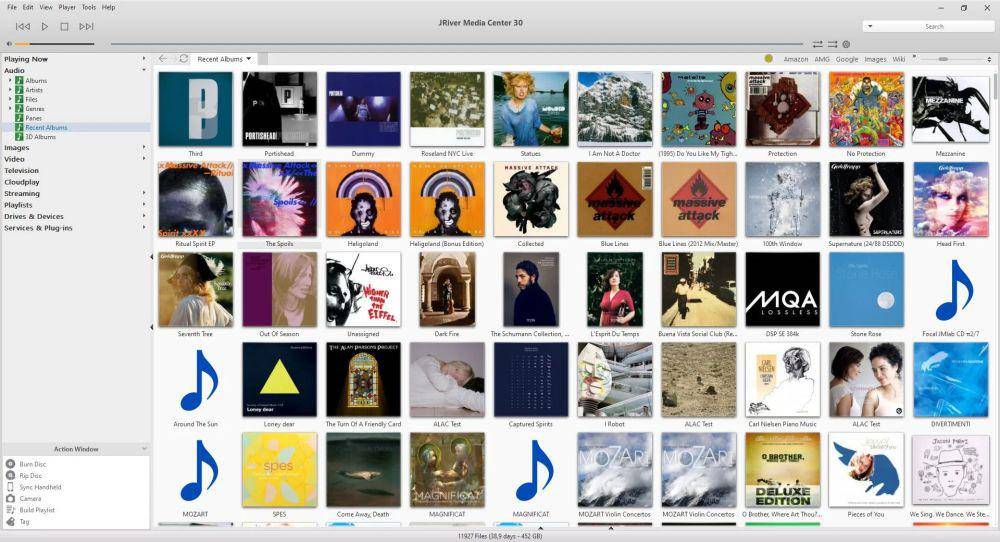This screenshot has height=542, width=1000.
Task: Click the Sync Handheld device icon
Action: pyautogui.click(x=10, y=487)
